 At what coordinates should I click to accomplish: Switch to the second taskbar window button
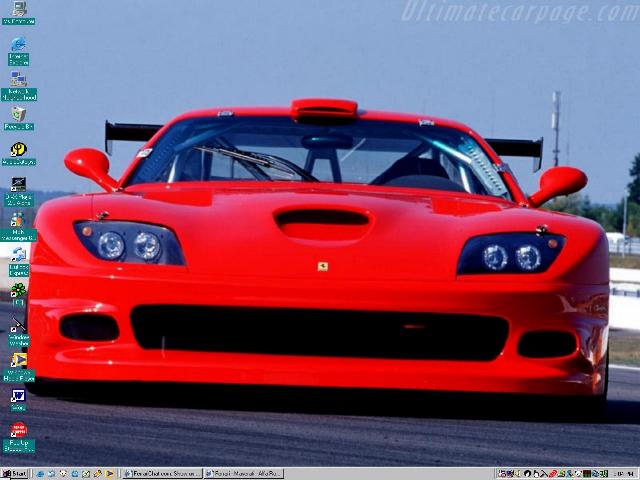(x=244, y=474)
